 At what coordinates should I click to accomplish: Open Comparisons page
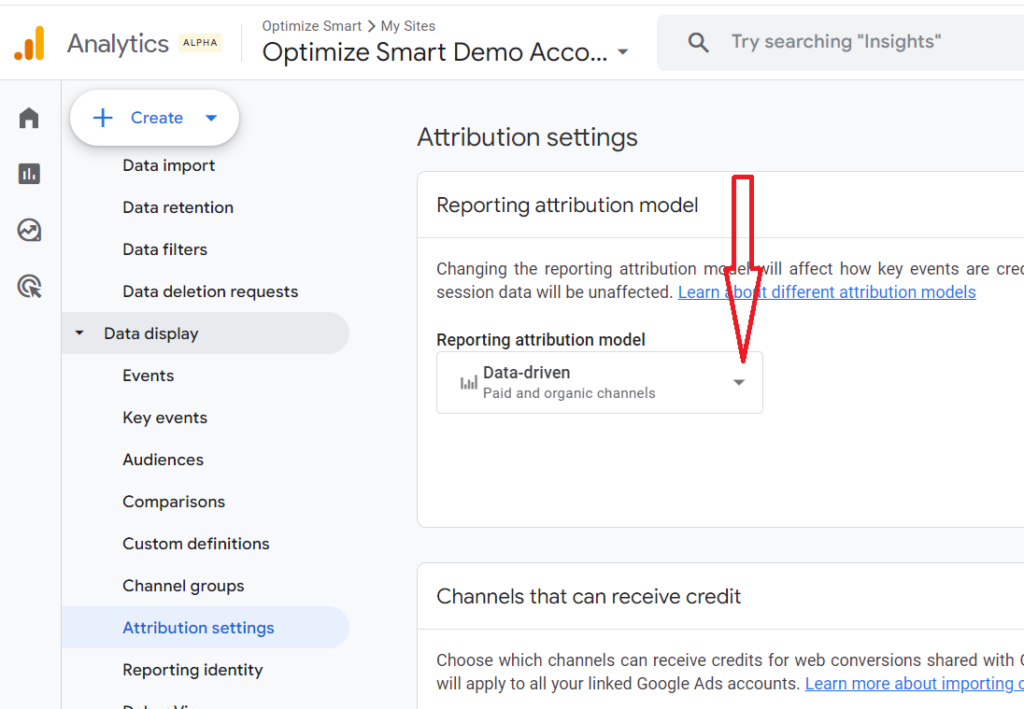(174, 501)
